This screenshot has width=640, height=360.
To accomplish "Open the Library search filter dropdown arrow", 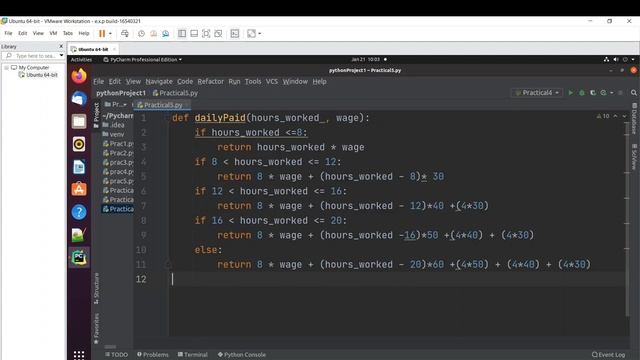I will pos(61,56).
